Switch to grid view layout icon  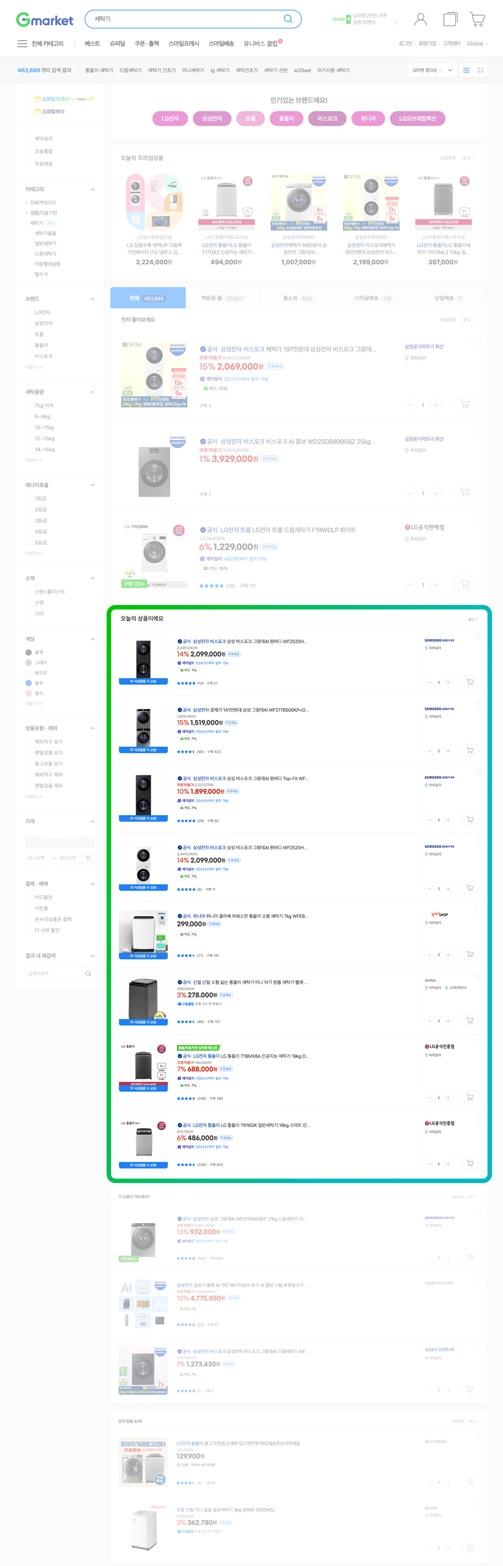pos(482,70)
